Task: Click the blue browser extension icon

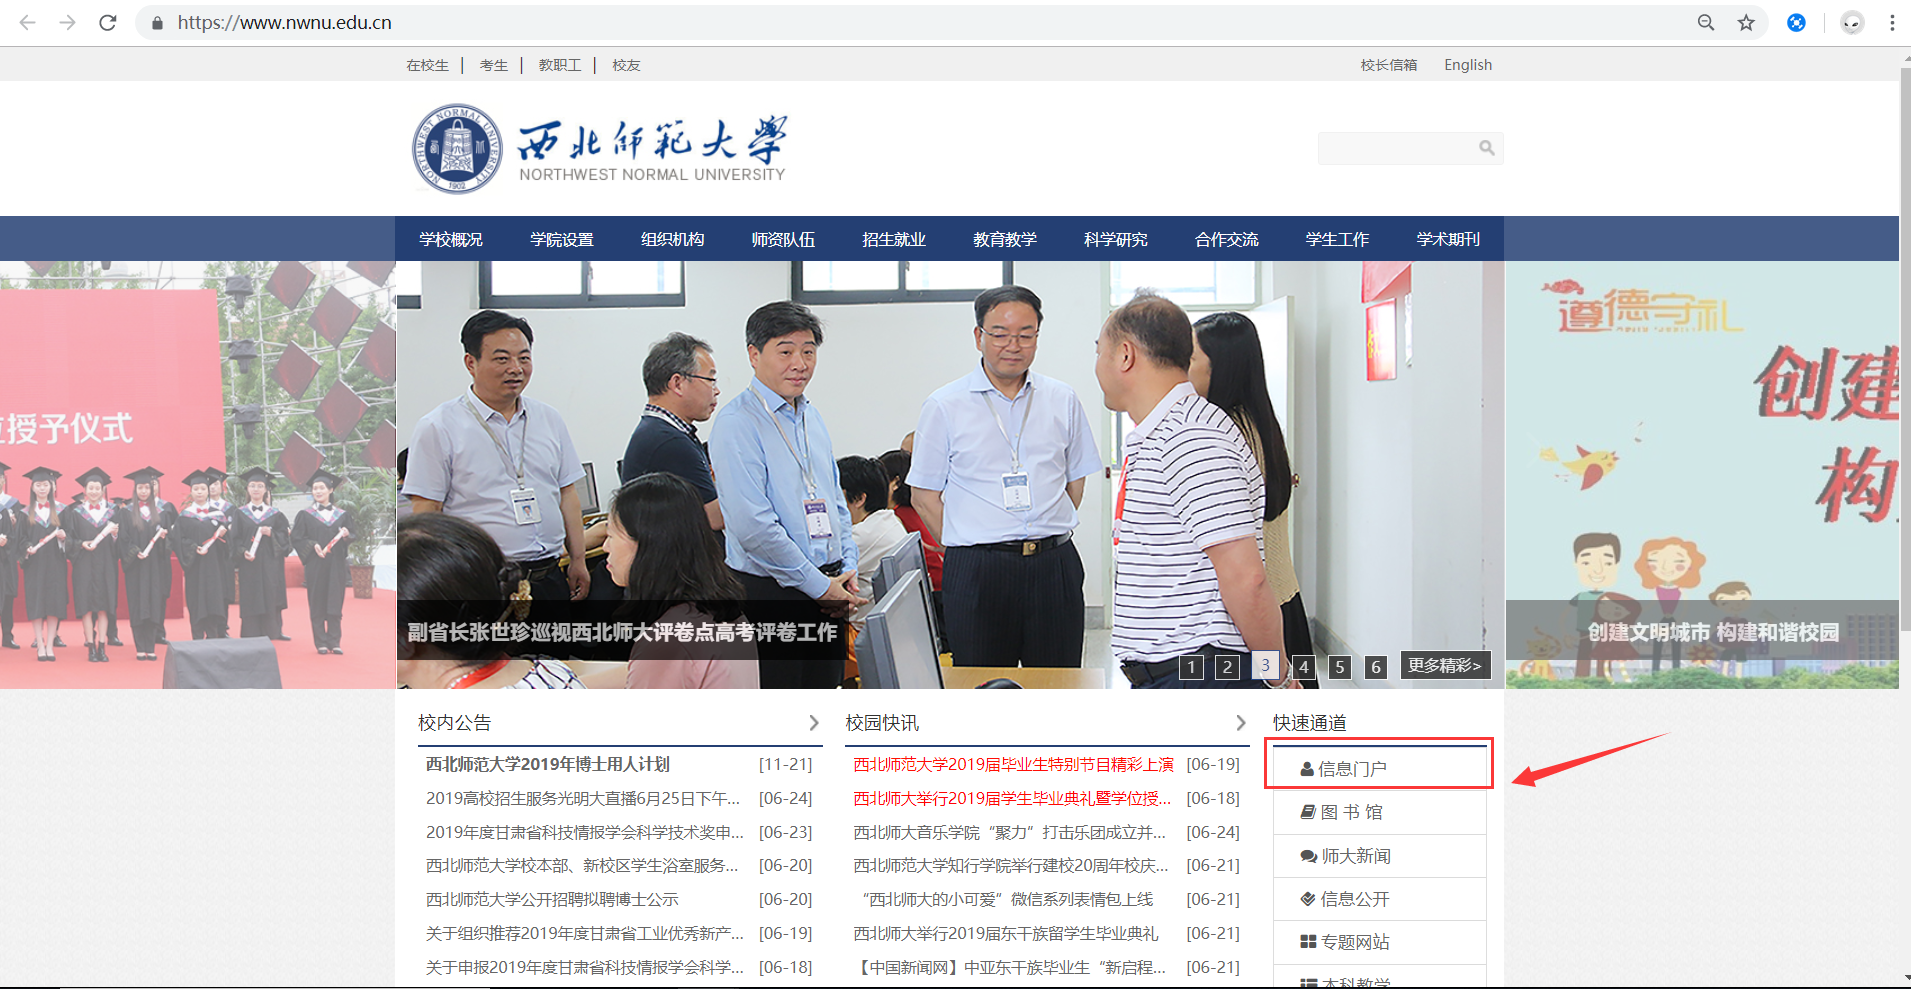Action: click(x=1796, y=22)
